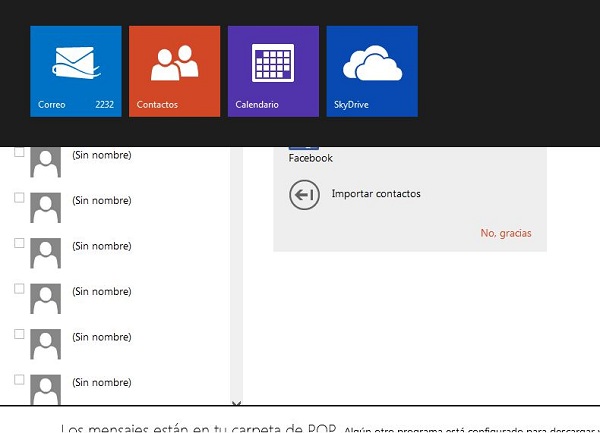The width and height of the screenshot is (600, 433).
Task: Dismiss the import panel with "No, gracias"
Action: coord(505,233)
